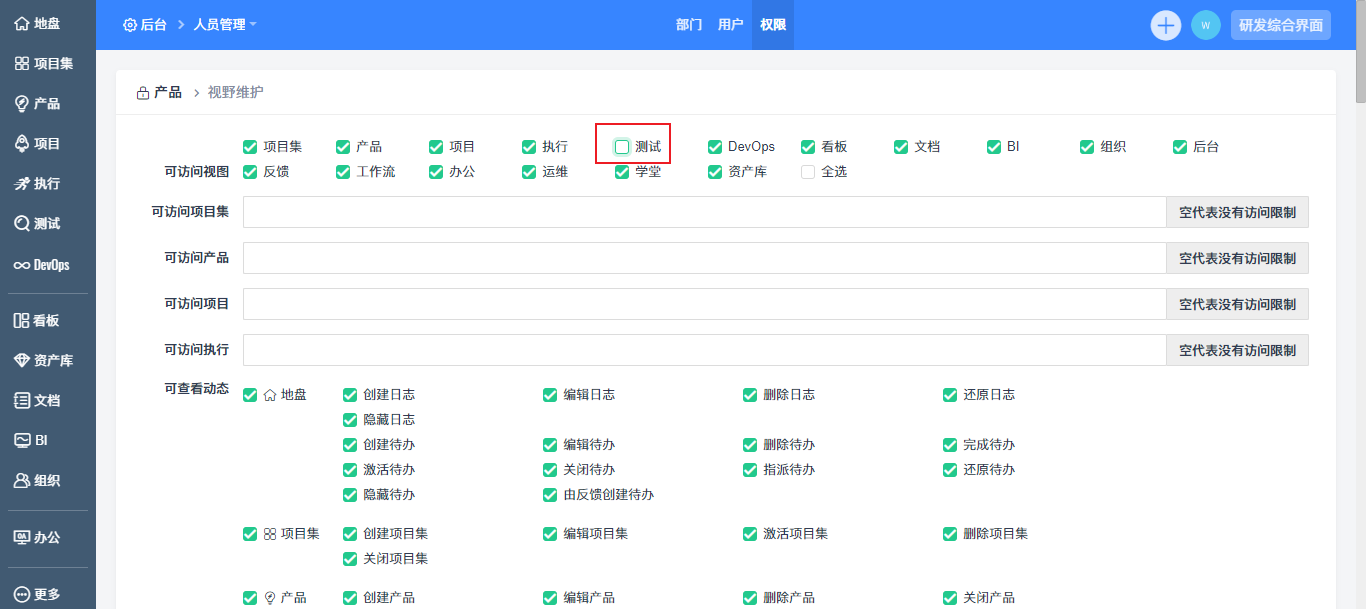1366x609 pixels.
Task: Uncheck the 完成待办 checkbox
Action: [950, 445]
